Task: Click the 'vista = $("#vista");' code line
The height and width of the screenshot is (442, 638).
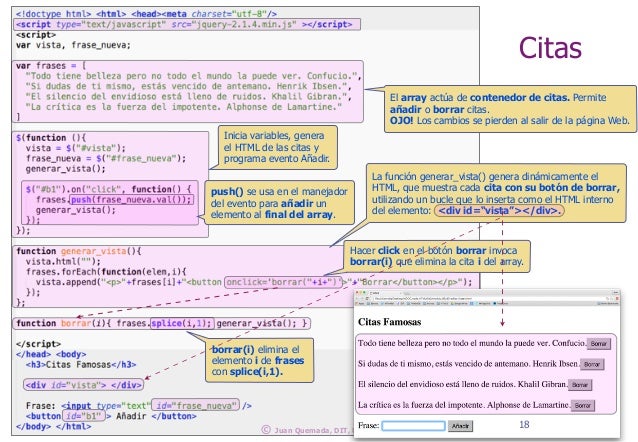Action: coord(76,148)
